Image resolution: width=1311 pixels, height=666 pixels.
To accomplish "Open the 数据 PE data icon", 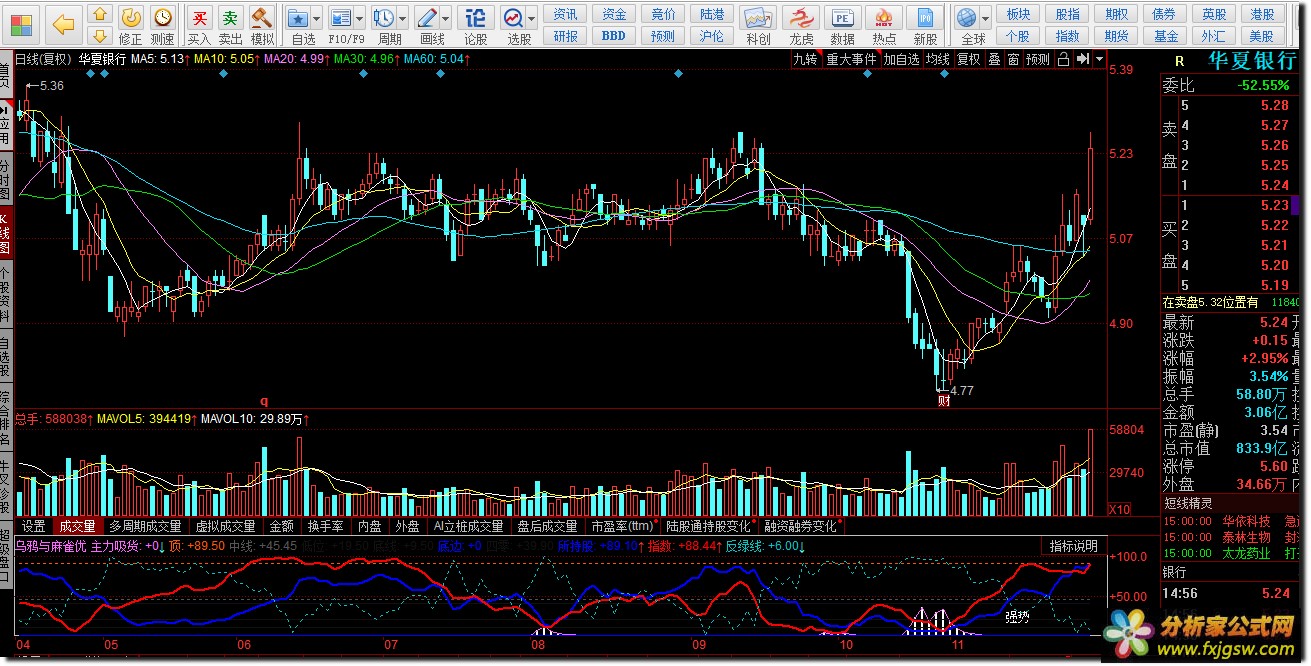I will click(x=843, y=18).
